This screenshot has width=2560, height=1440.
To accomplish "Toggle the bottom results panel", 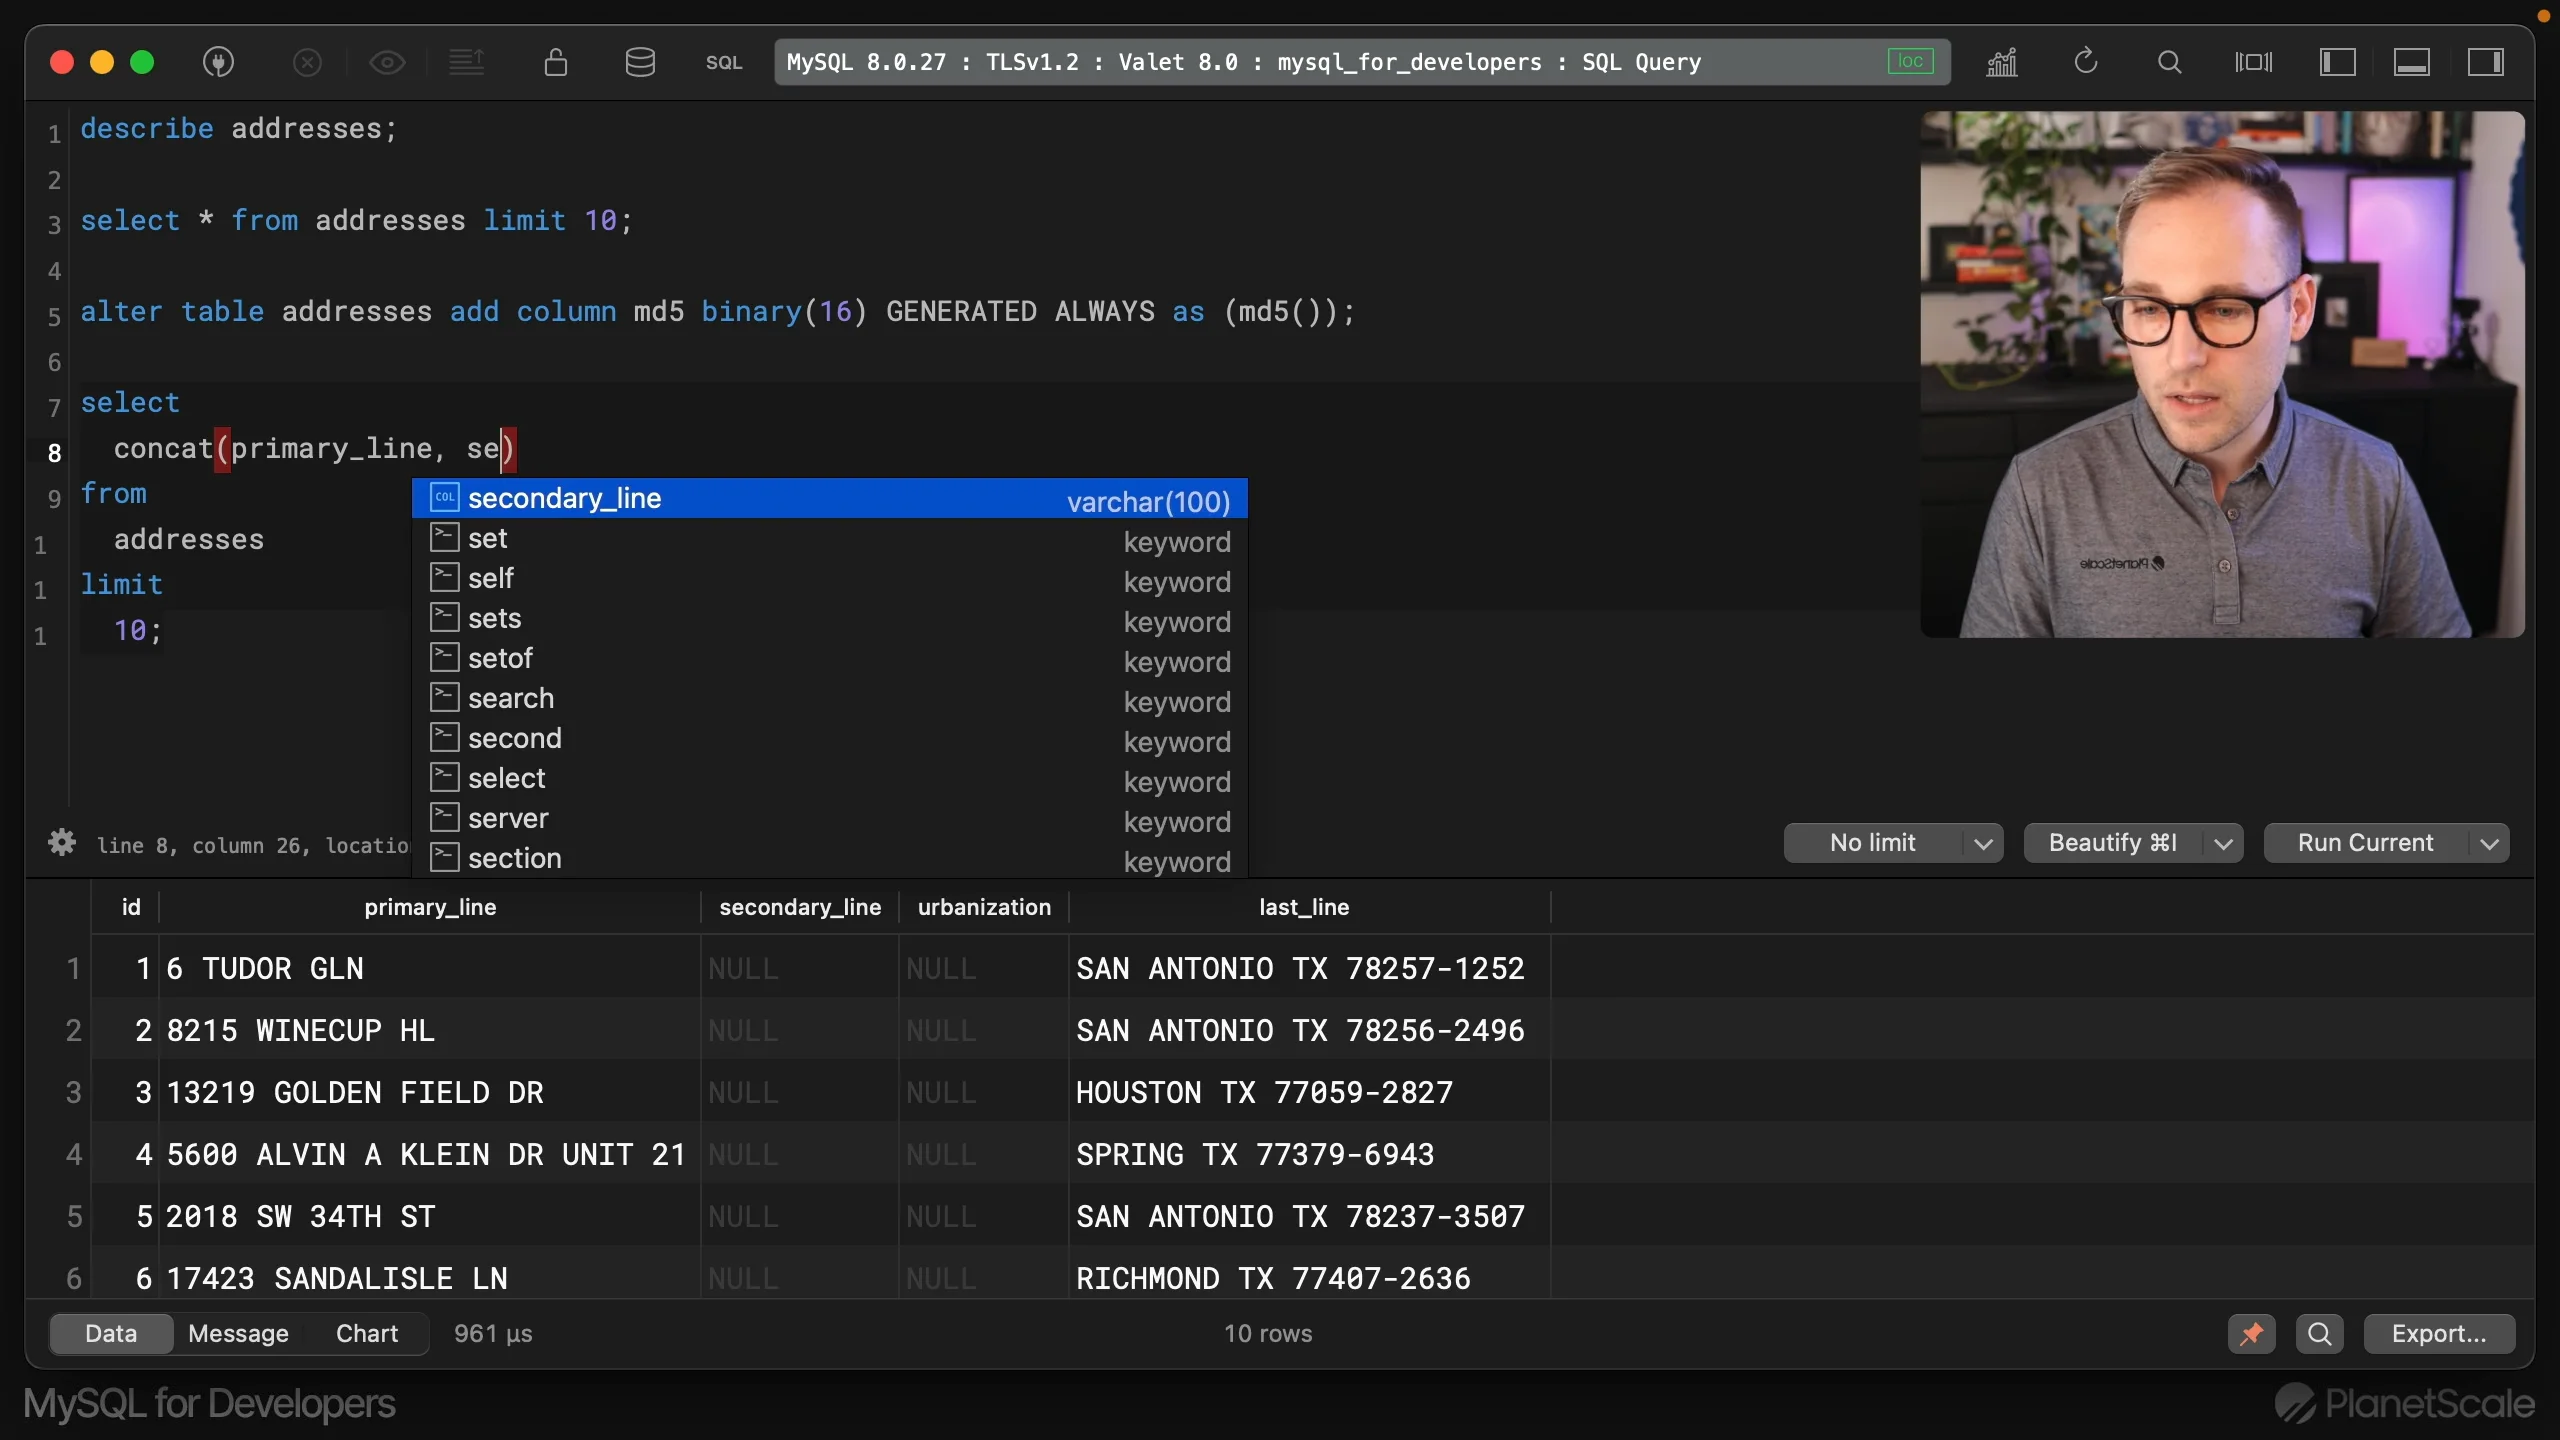I will (2411, 62).
